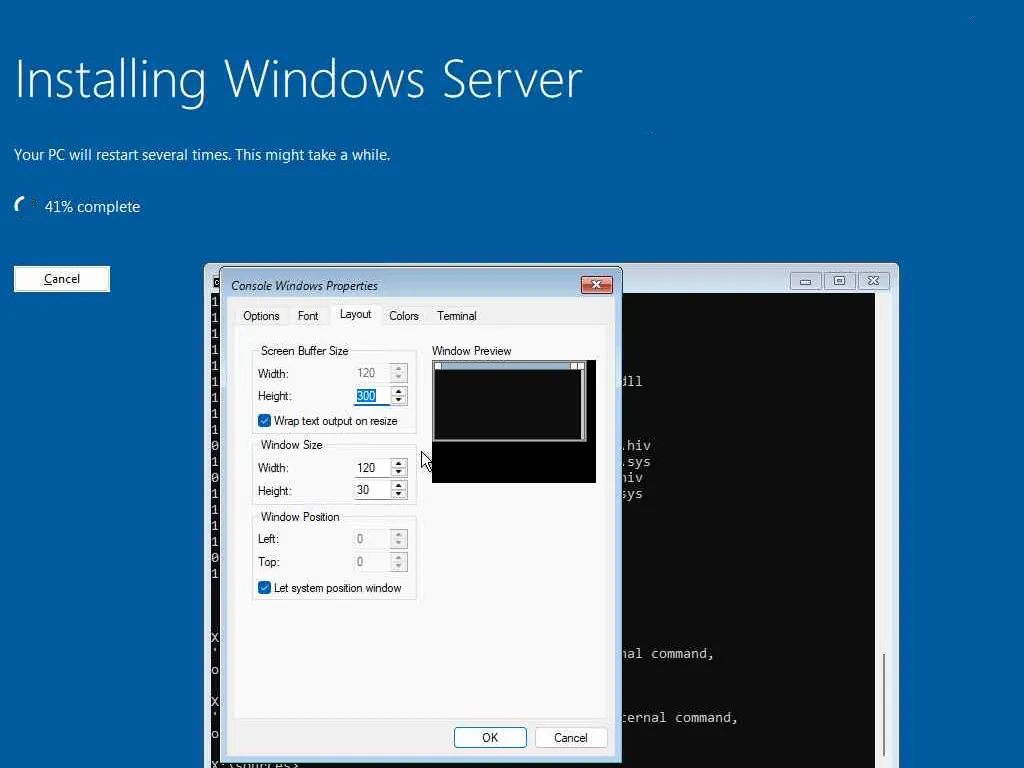Click the Screen Buffer Width field
The height and width of the screenshot is (768, 1024).
coord(372,373)
